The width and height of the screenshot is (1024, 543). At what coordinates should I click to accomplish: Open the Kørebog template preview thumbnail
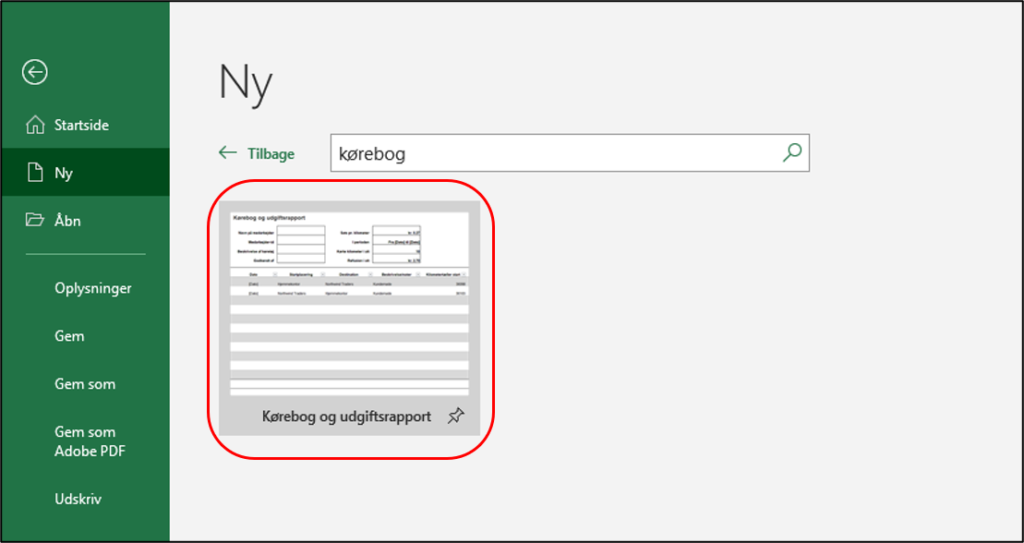(x=349, y=302)
